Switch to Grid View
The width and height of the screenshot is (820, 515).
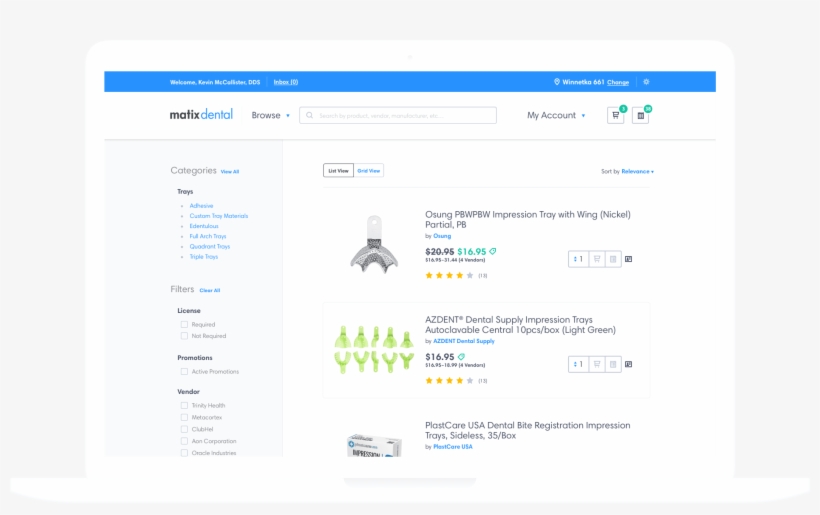click(x=369, y=171)
